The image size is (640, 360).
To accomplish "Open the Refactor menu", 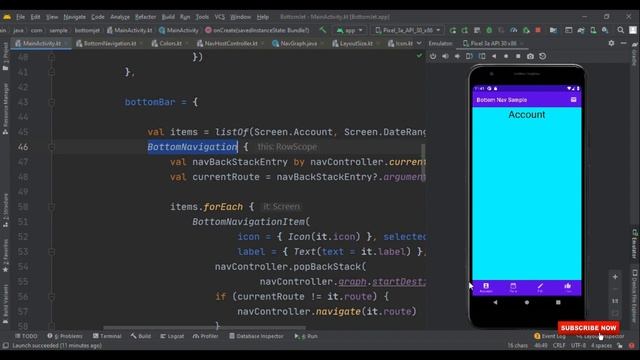I will 145,17.
